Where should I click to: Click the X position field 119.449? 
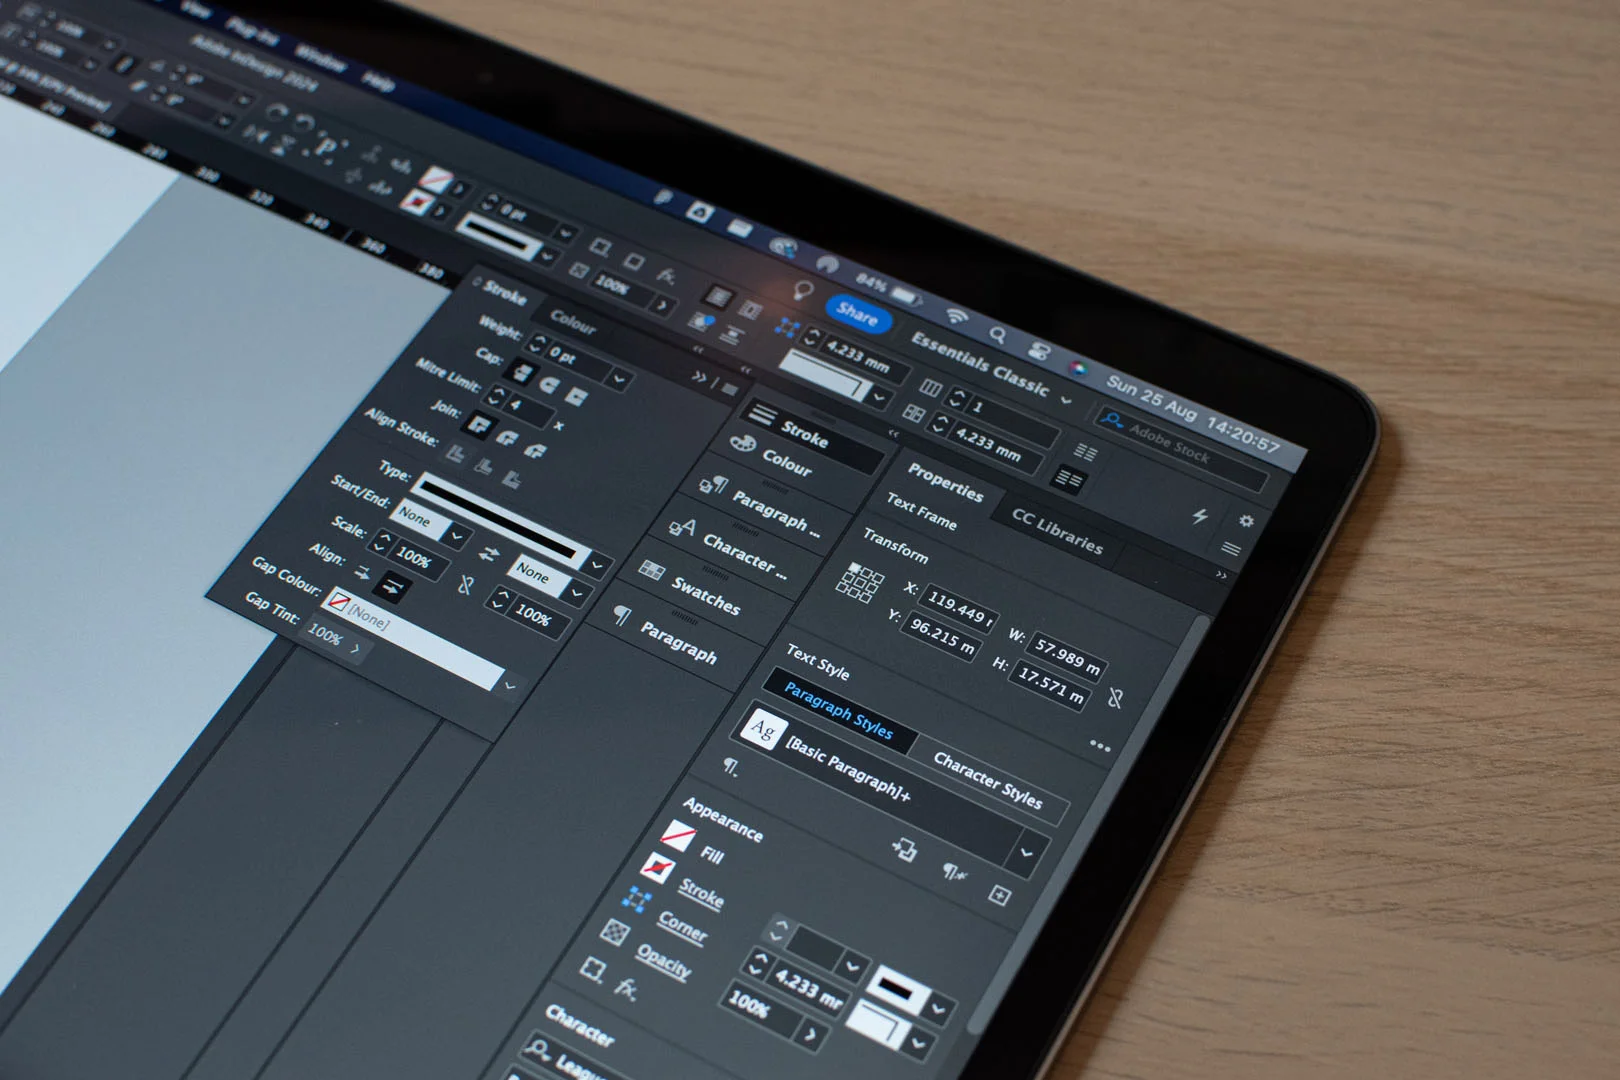pyautogui.click(x=959, y=609)
